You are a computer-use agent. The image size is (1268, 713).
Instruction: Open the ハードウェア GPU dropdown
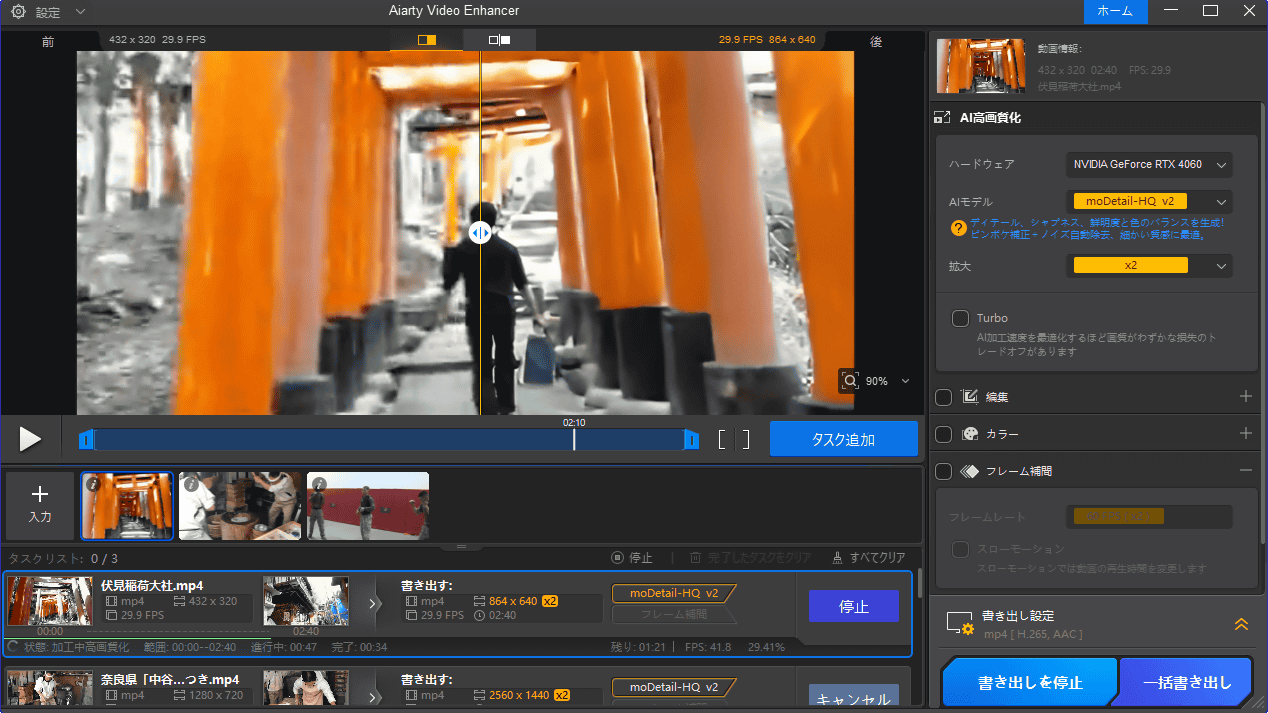point(1148,164)
